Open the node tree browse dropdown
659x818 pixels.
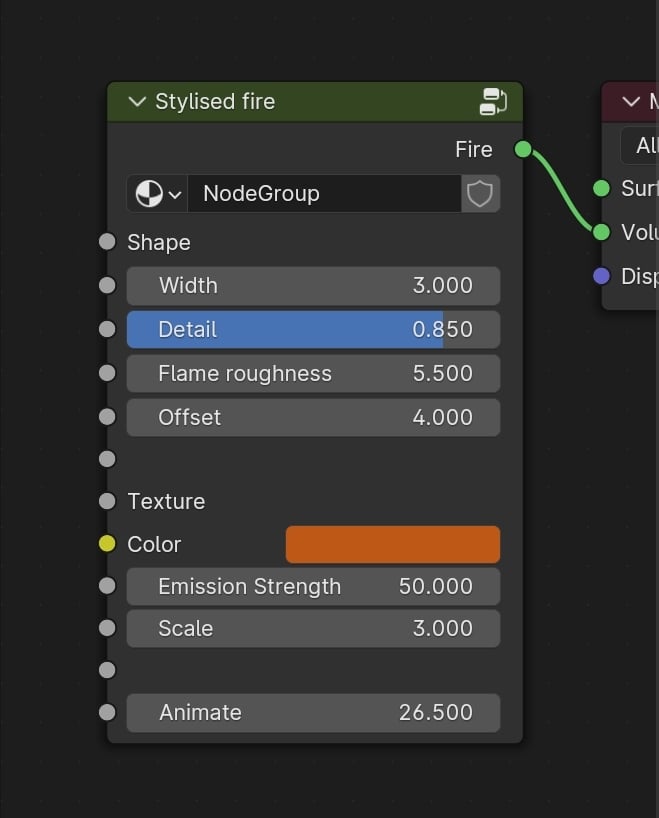tap(158, 193)
